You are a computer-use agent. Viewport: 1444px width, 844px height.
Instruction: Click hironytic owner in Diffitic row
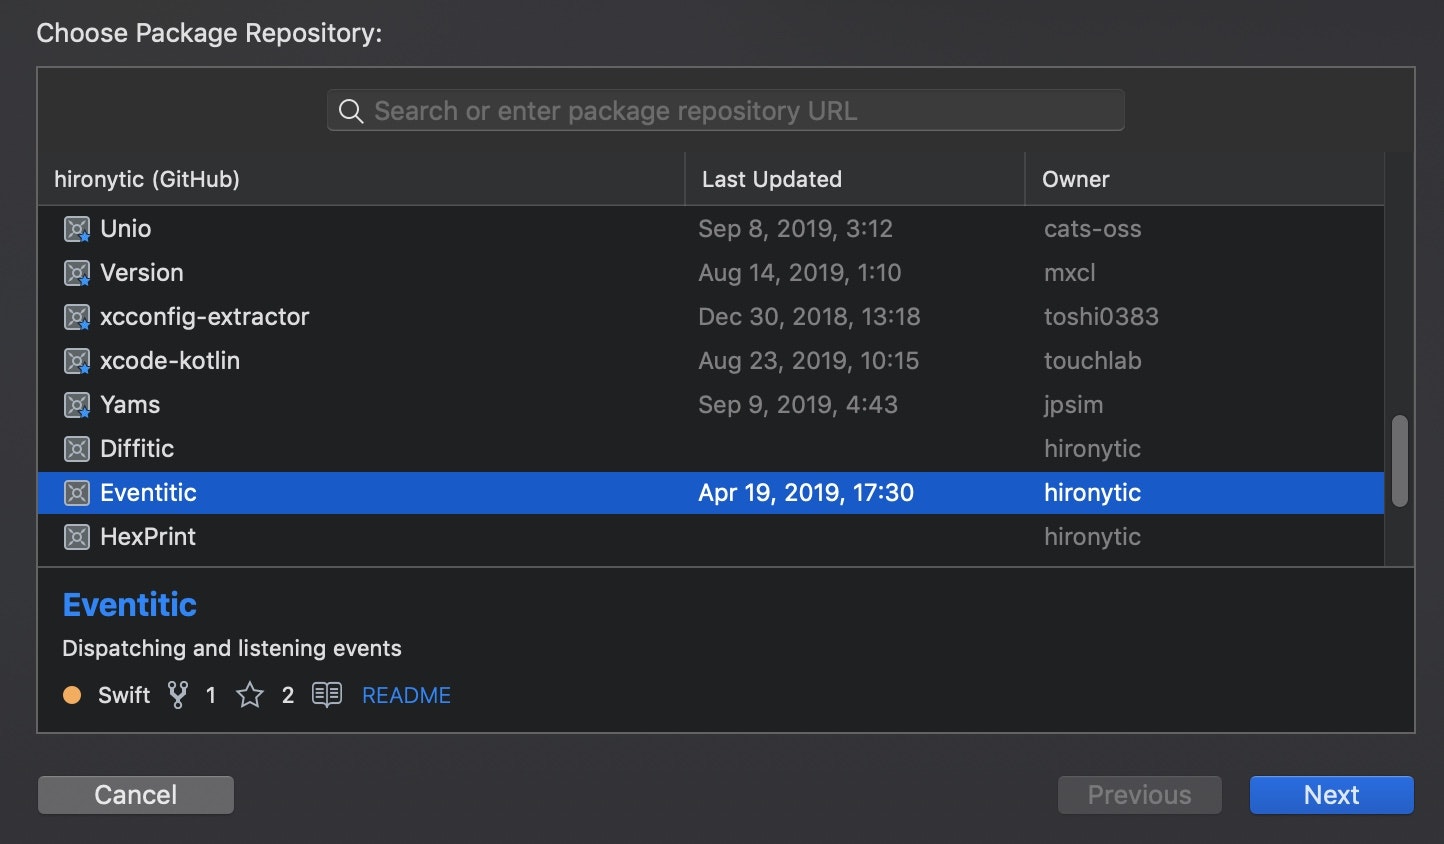click(1092, 449)
